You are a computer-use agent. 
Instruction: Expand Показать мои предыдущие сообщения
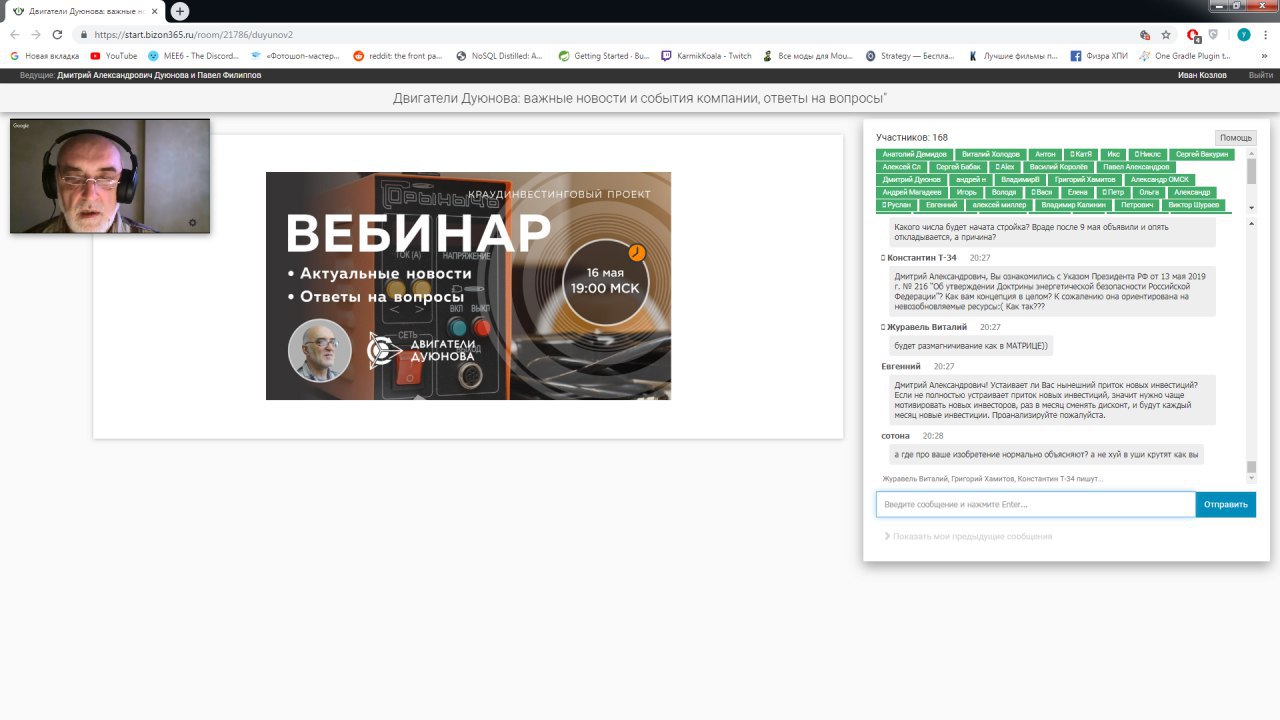pos(968,536)
